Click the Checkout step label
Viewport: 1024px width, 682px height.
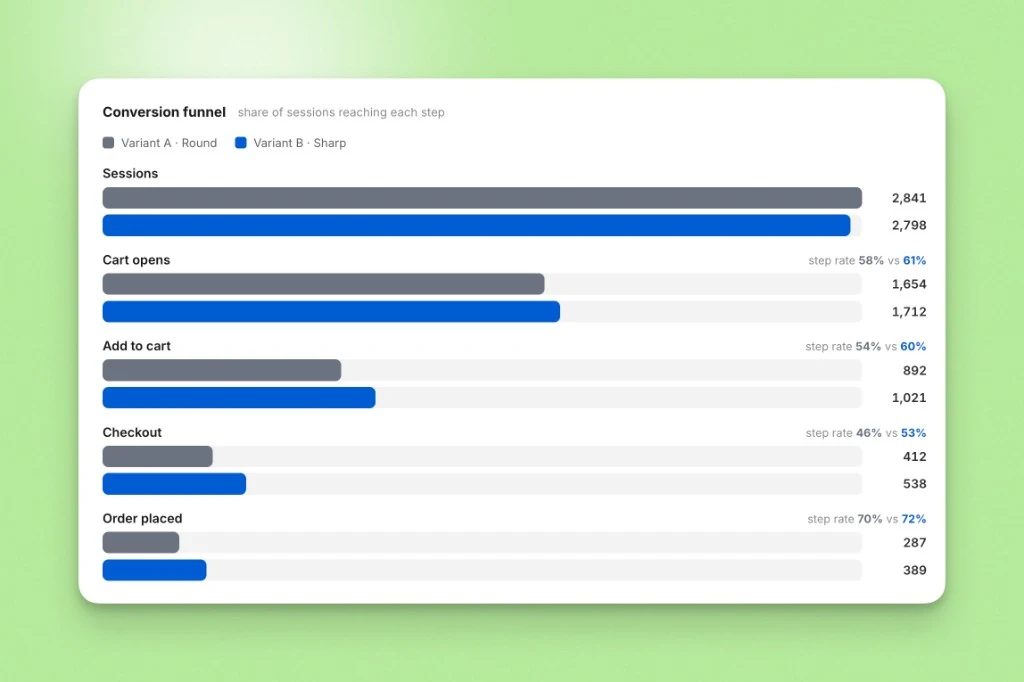(132, 432)
